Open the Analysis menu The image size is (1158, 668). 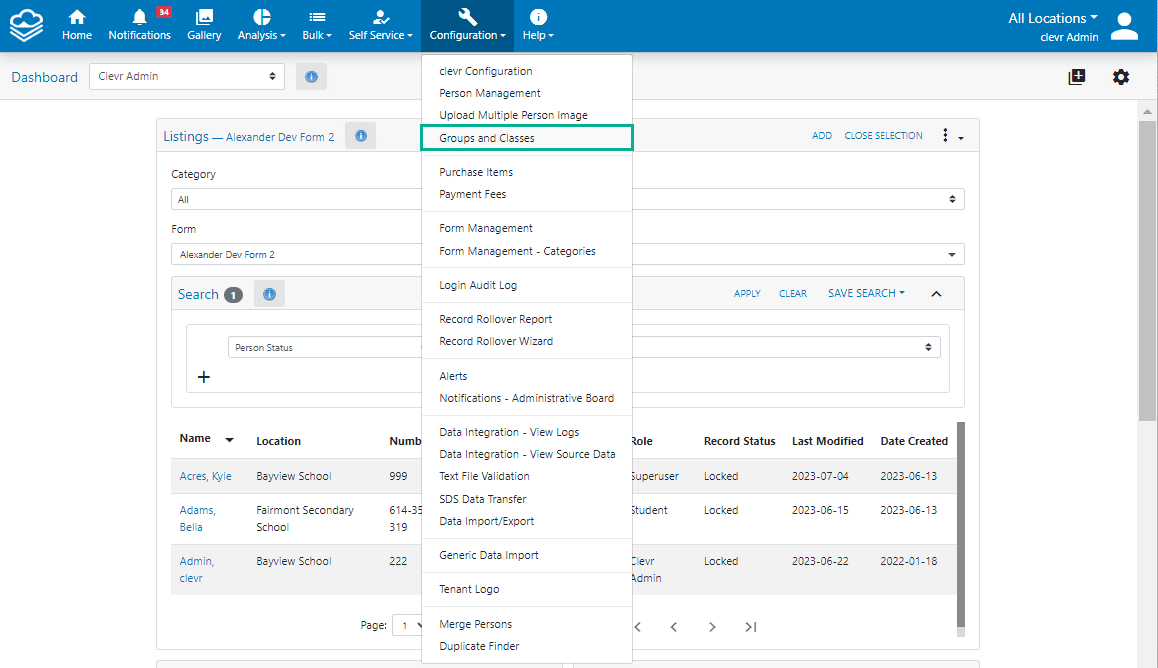[x=261, y=25]
